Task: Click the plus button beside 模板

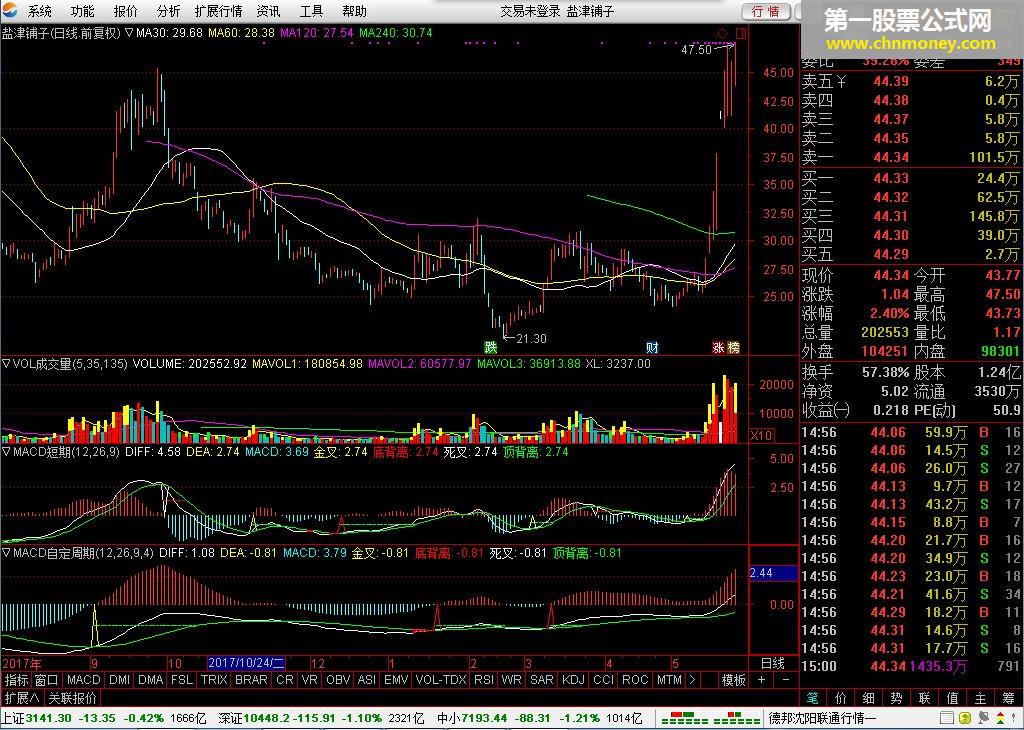Action: click(761, 680)
